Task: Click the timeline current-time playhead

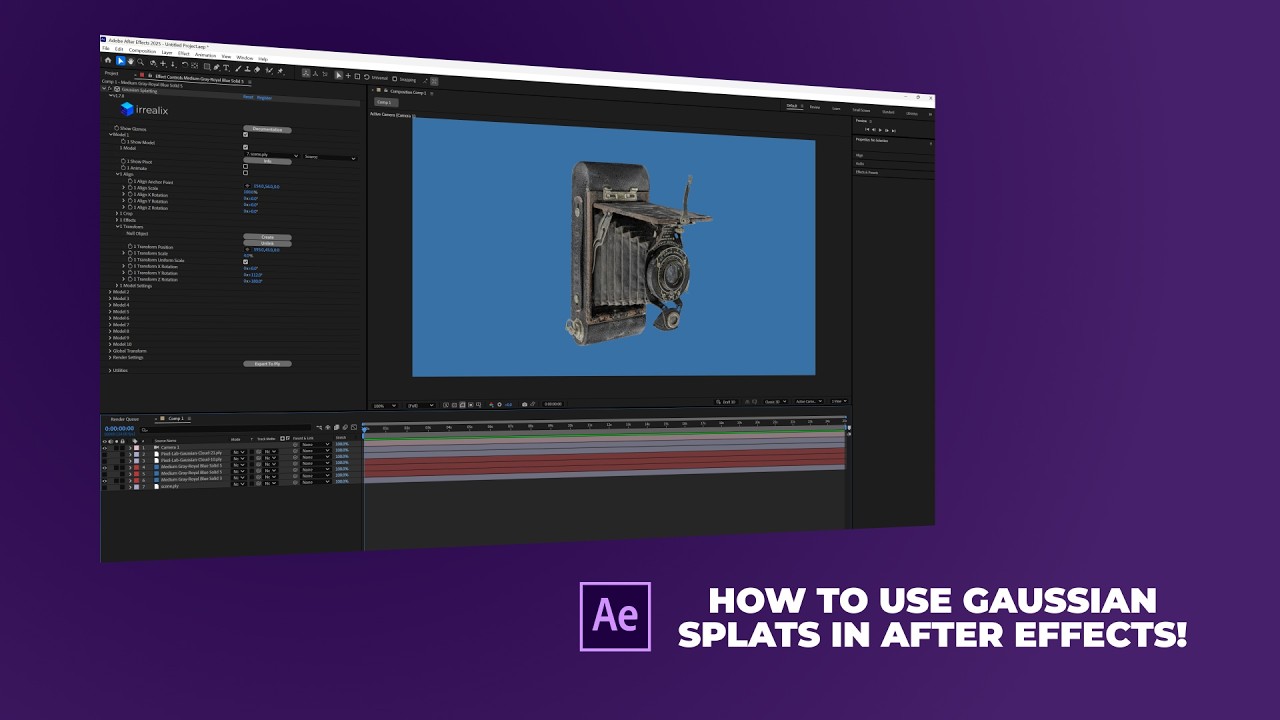Action: click(x=365, y=429)
